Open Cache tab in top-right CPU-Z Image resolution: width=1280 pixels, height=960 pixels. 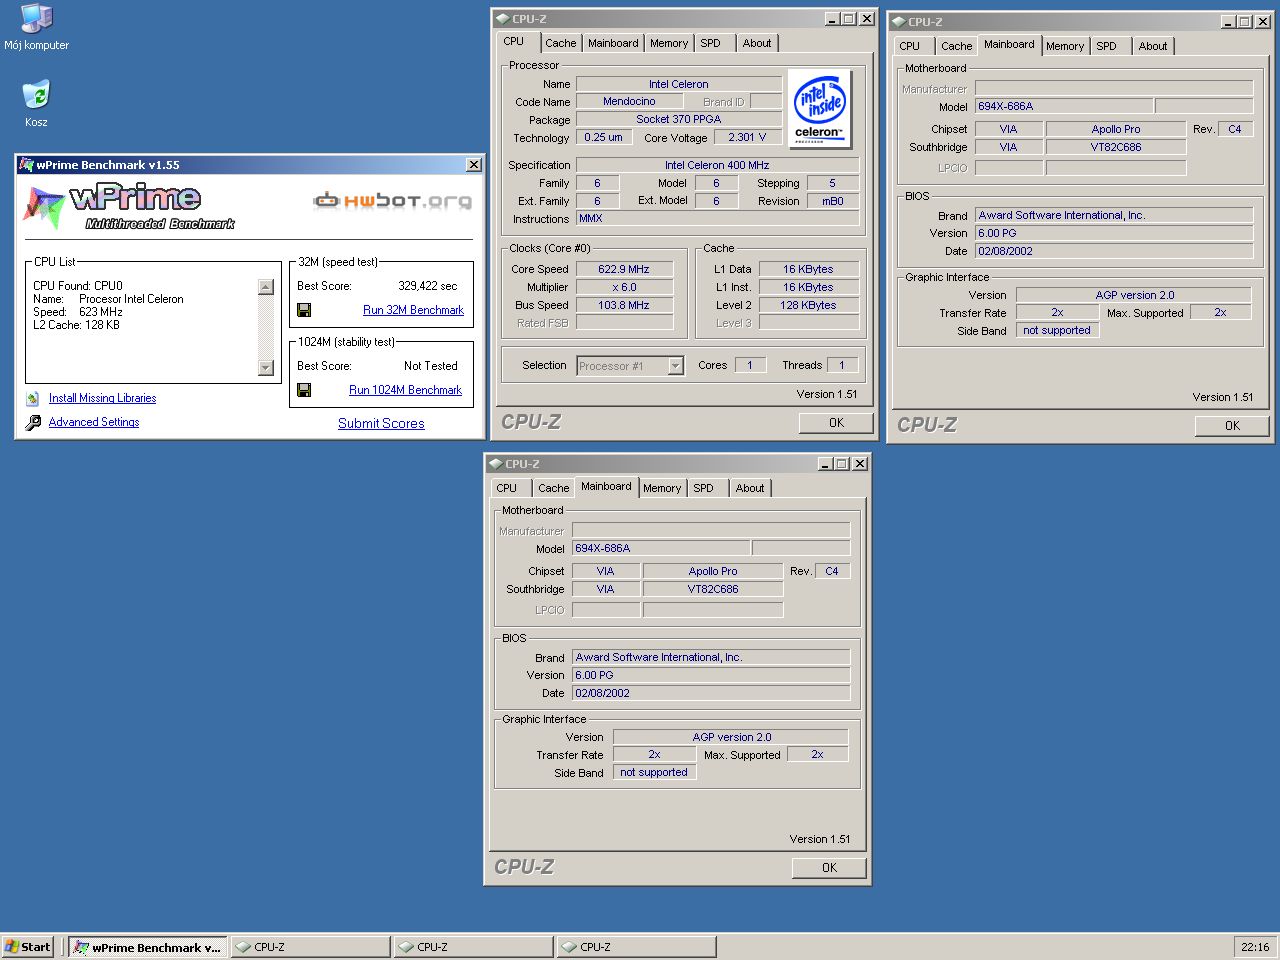click(956, 46)
